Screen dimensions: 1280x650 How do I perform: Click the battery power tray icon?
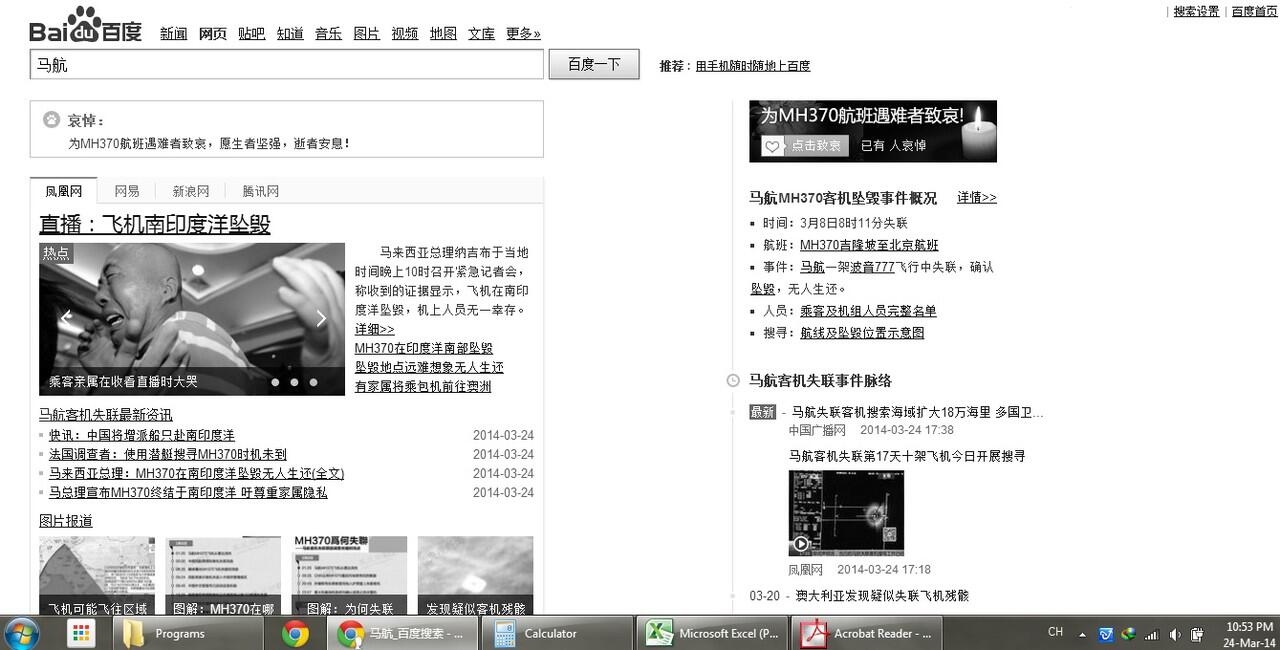click(1197, 634)
